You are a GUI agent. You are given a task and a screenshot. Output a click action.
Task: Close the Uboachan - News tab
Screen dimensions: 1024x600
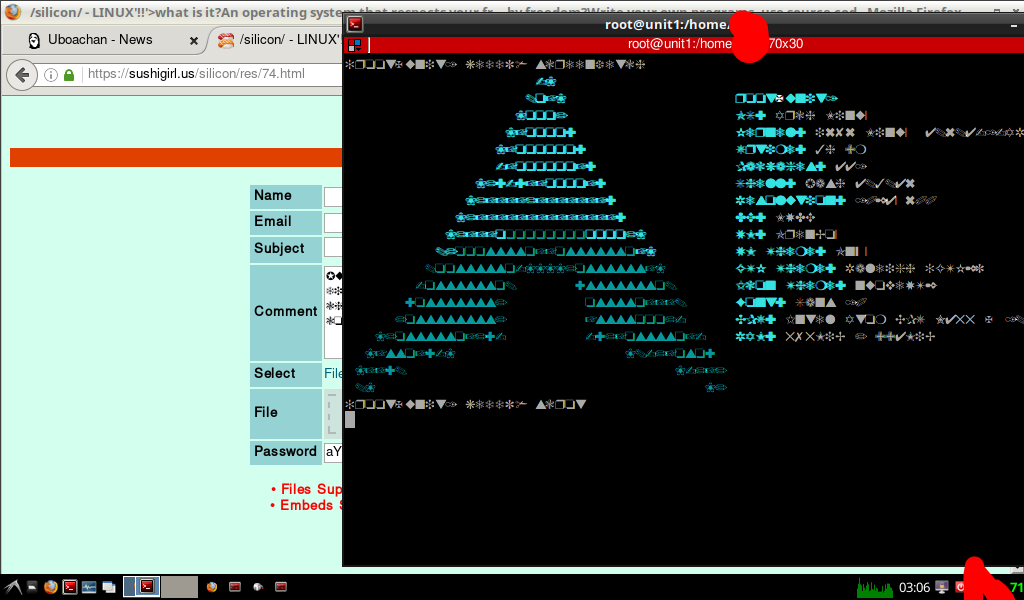(x=194, y=40)
